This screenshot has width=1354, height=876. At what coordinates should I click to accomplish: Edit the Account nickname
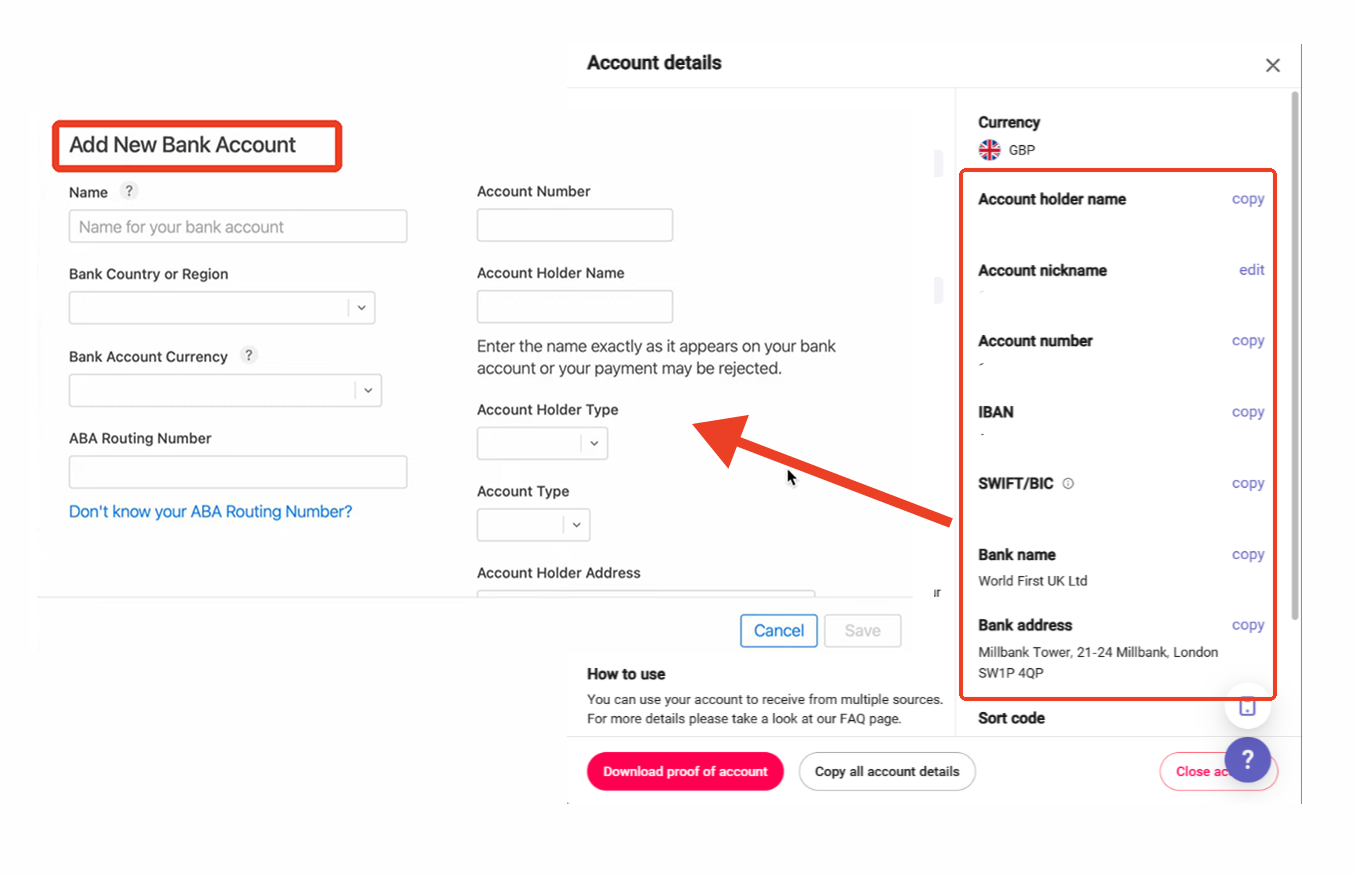1251,270
